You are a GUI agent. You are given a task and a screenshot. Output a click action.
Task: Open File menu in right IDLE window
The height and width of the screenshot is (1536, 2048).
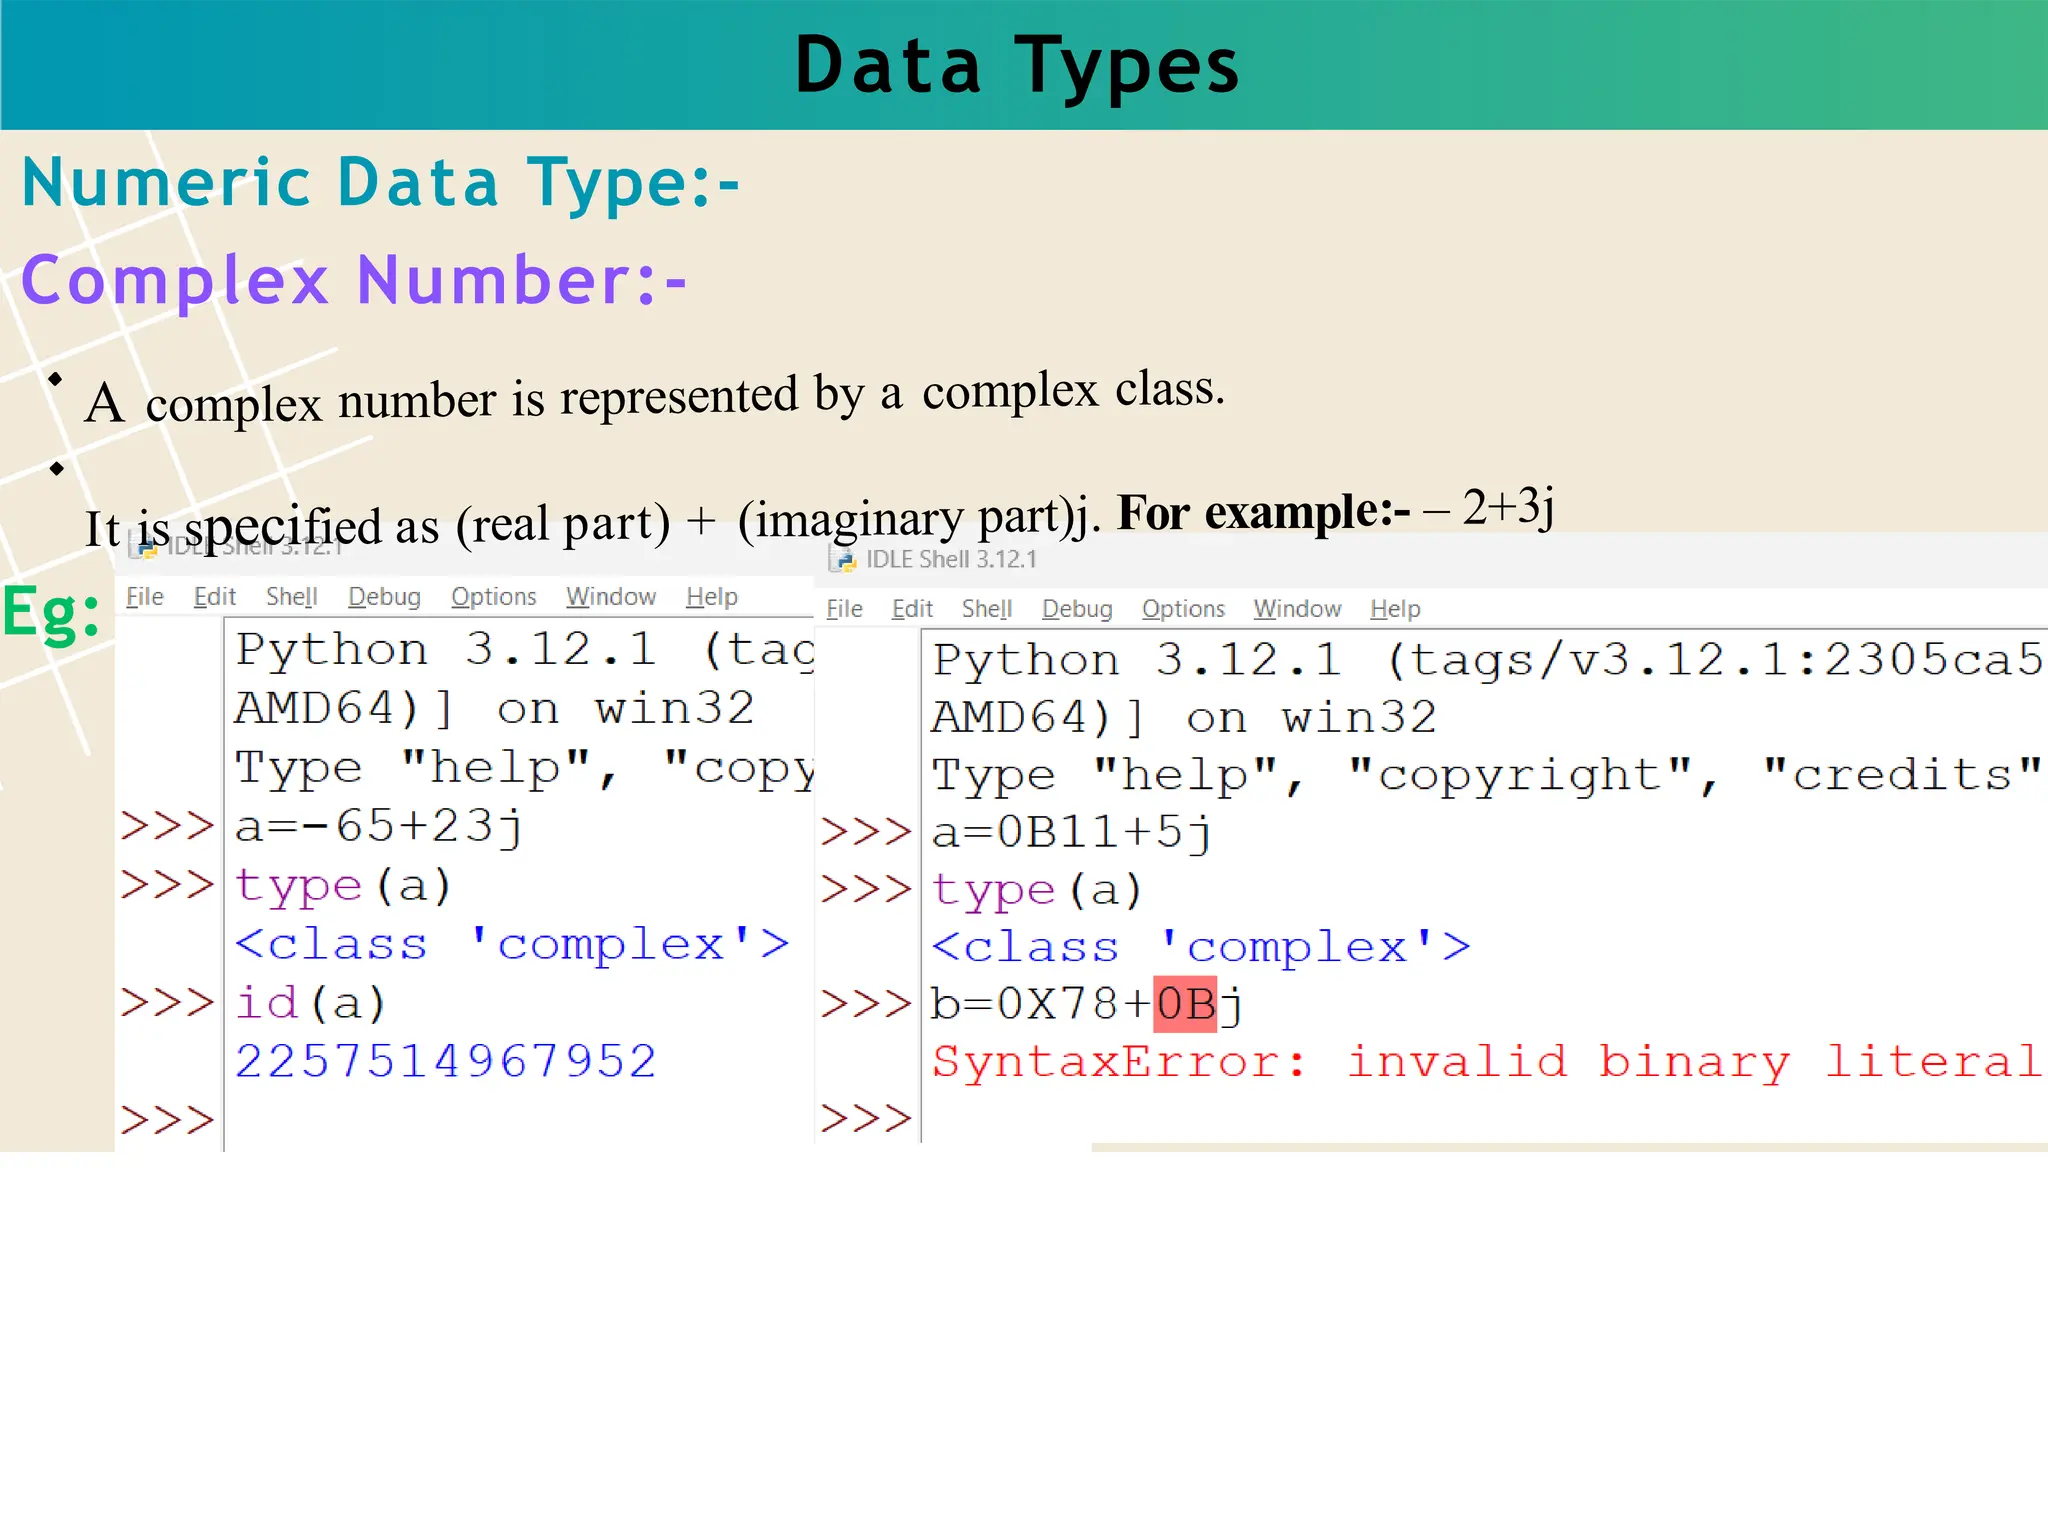pos(844,609)
